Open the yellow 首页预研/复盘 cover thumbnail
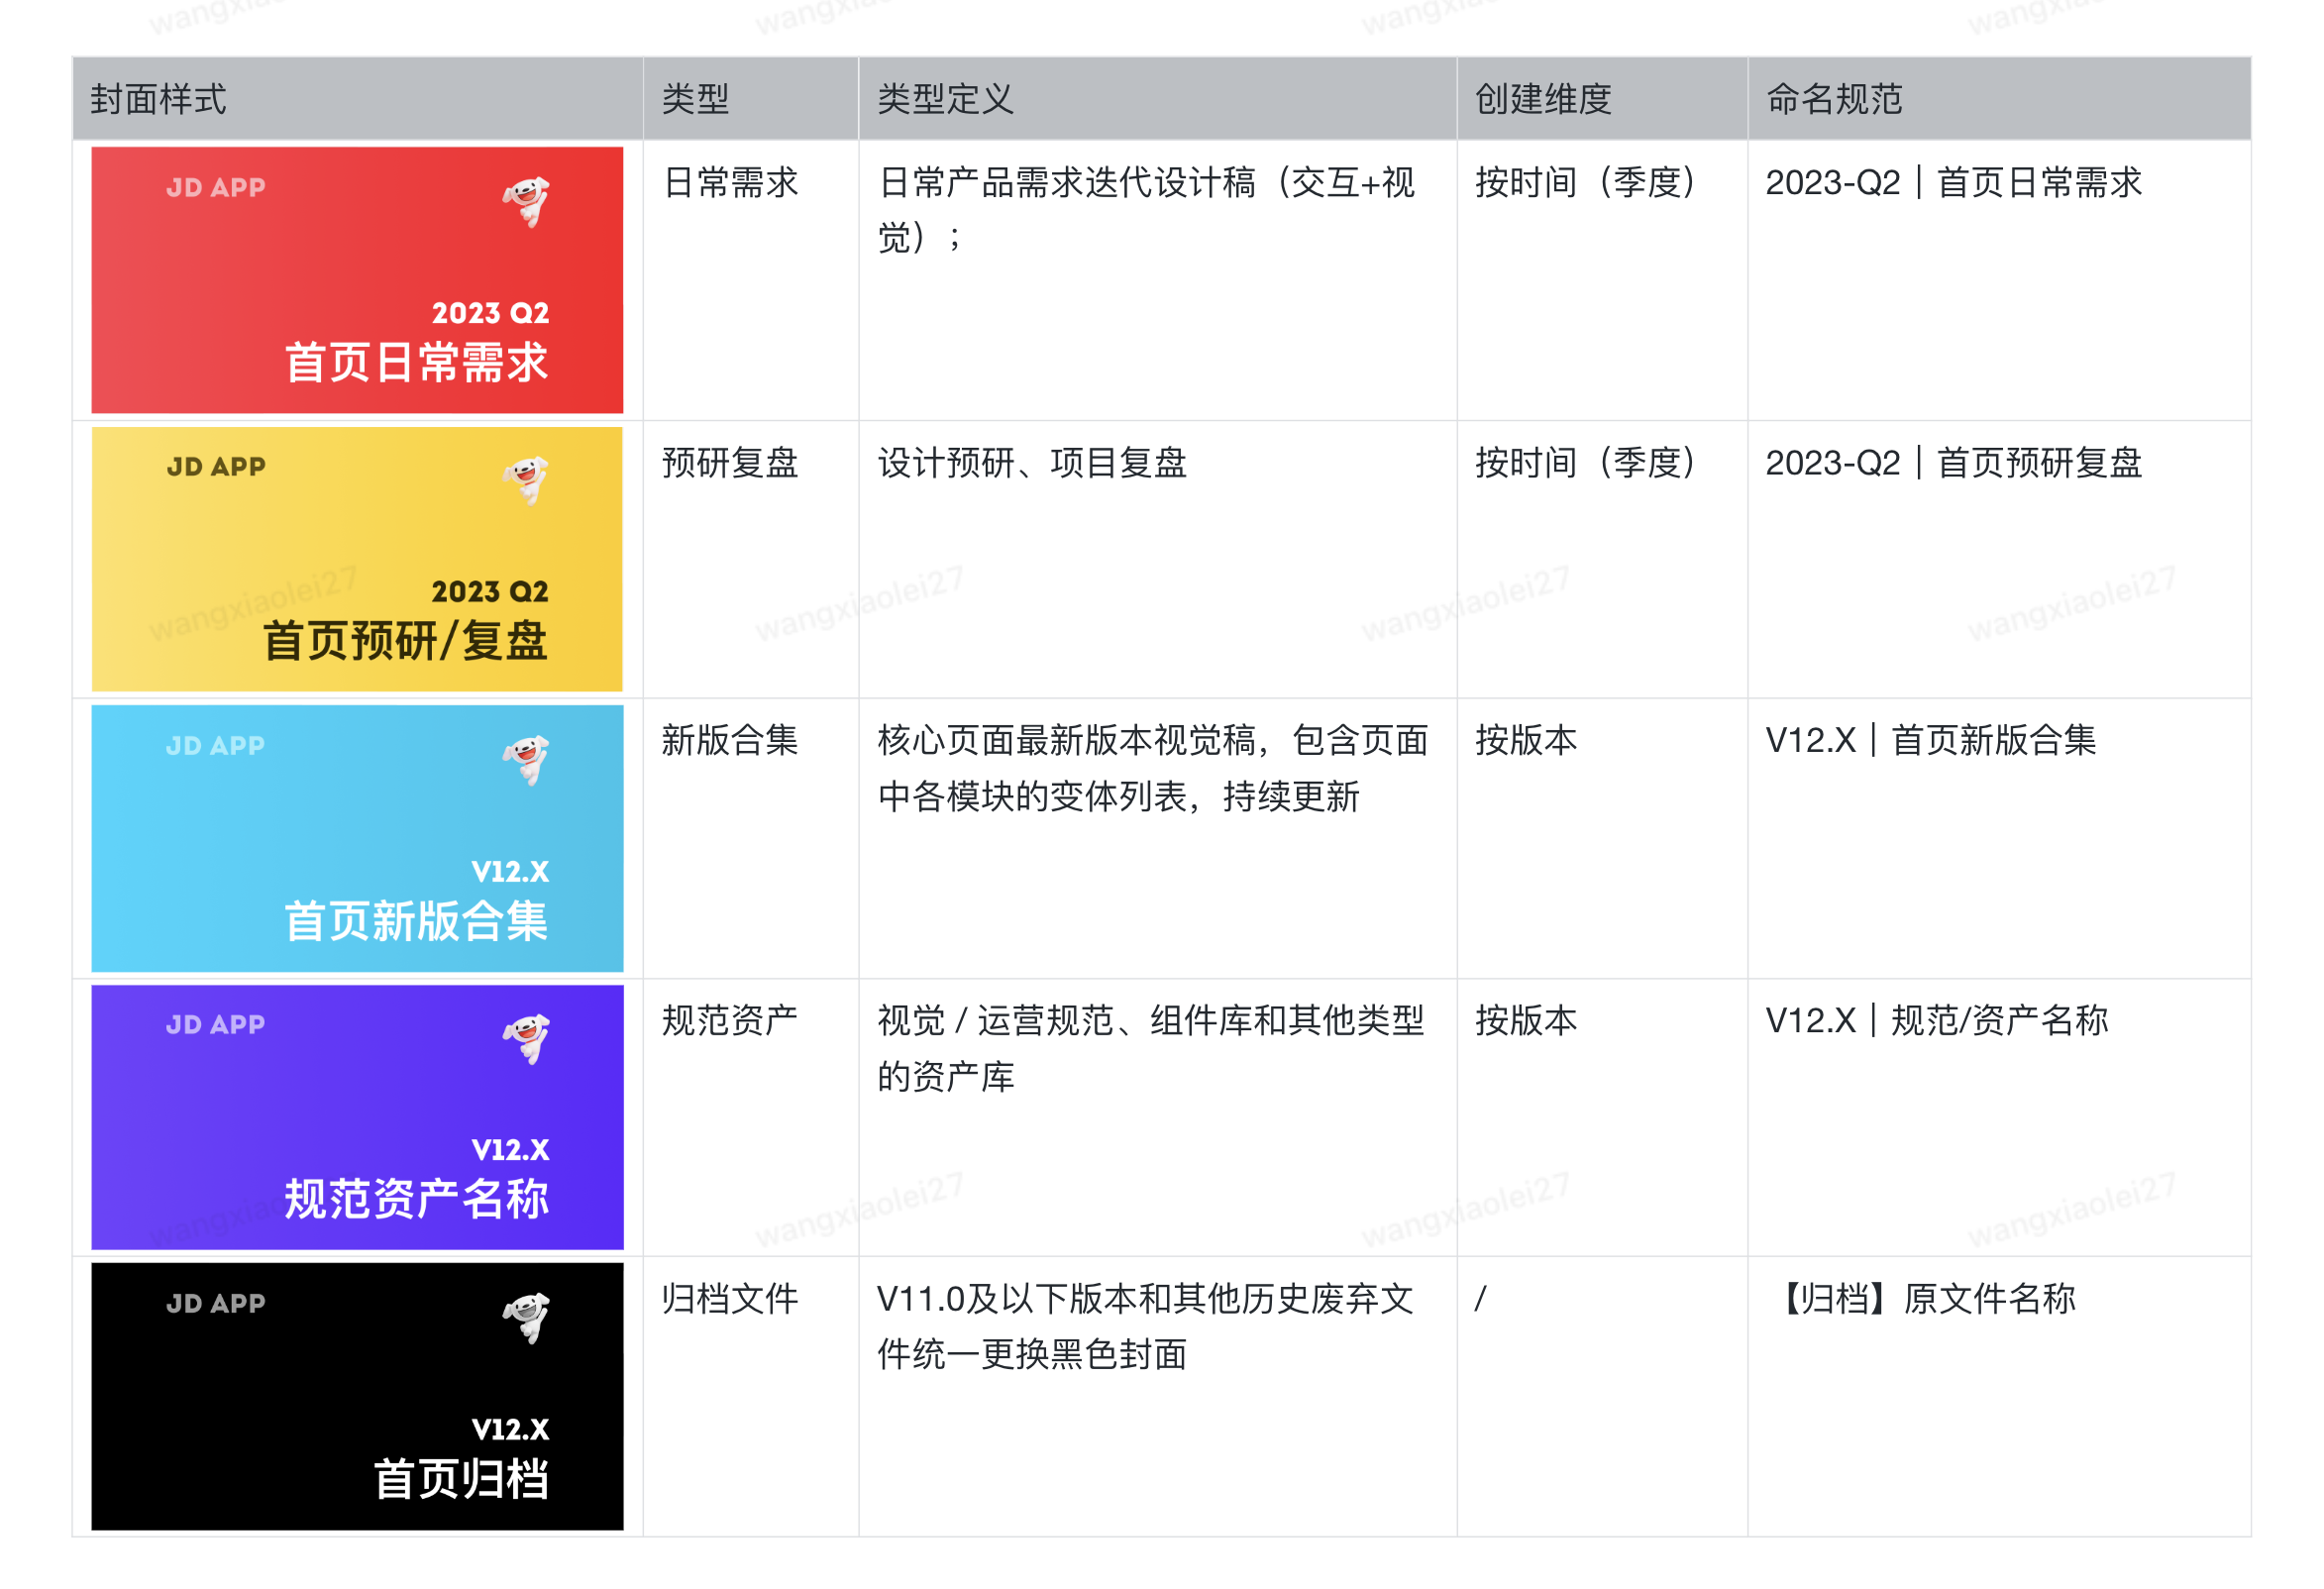The height and width of the screenshot is (1589, 2324). [357, 559]
